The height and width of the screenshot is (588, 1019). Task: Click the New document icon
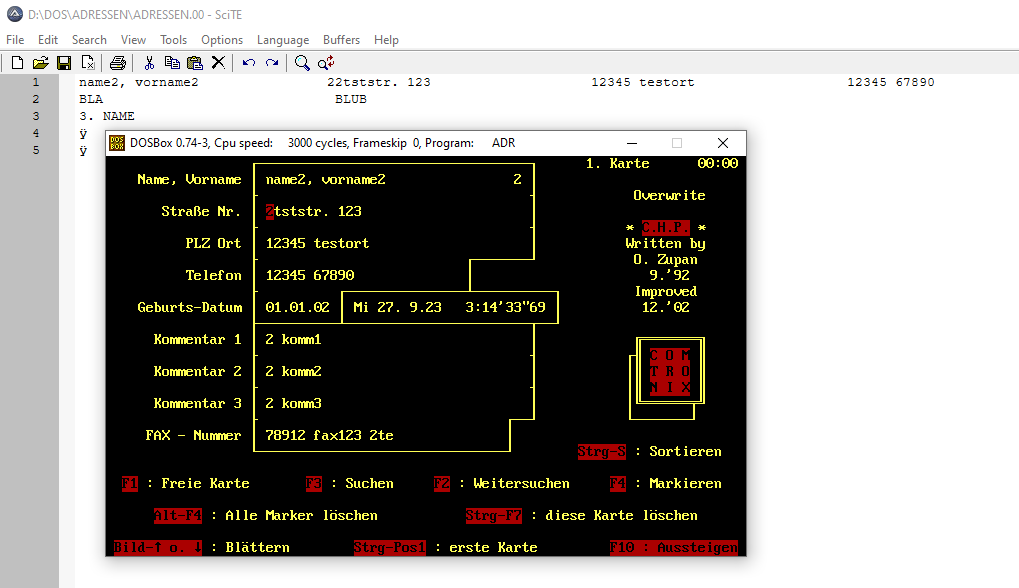click(x=17, y=63)
